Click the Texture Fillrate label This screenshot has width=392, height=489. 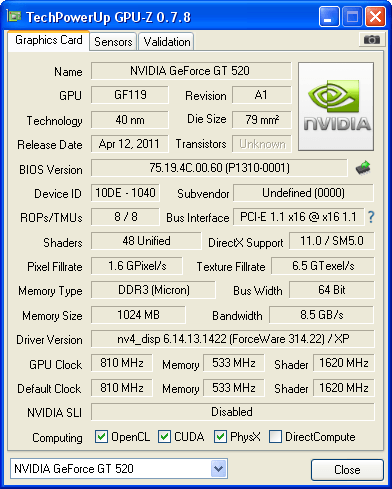click(231, 267)
